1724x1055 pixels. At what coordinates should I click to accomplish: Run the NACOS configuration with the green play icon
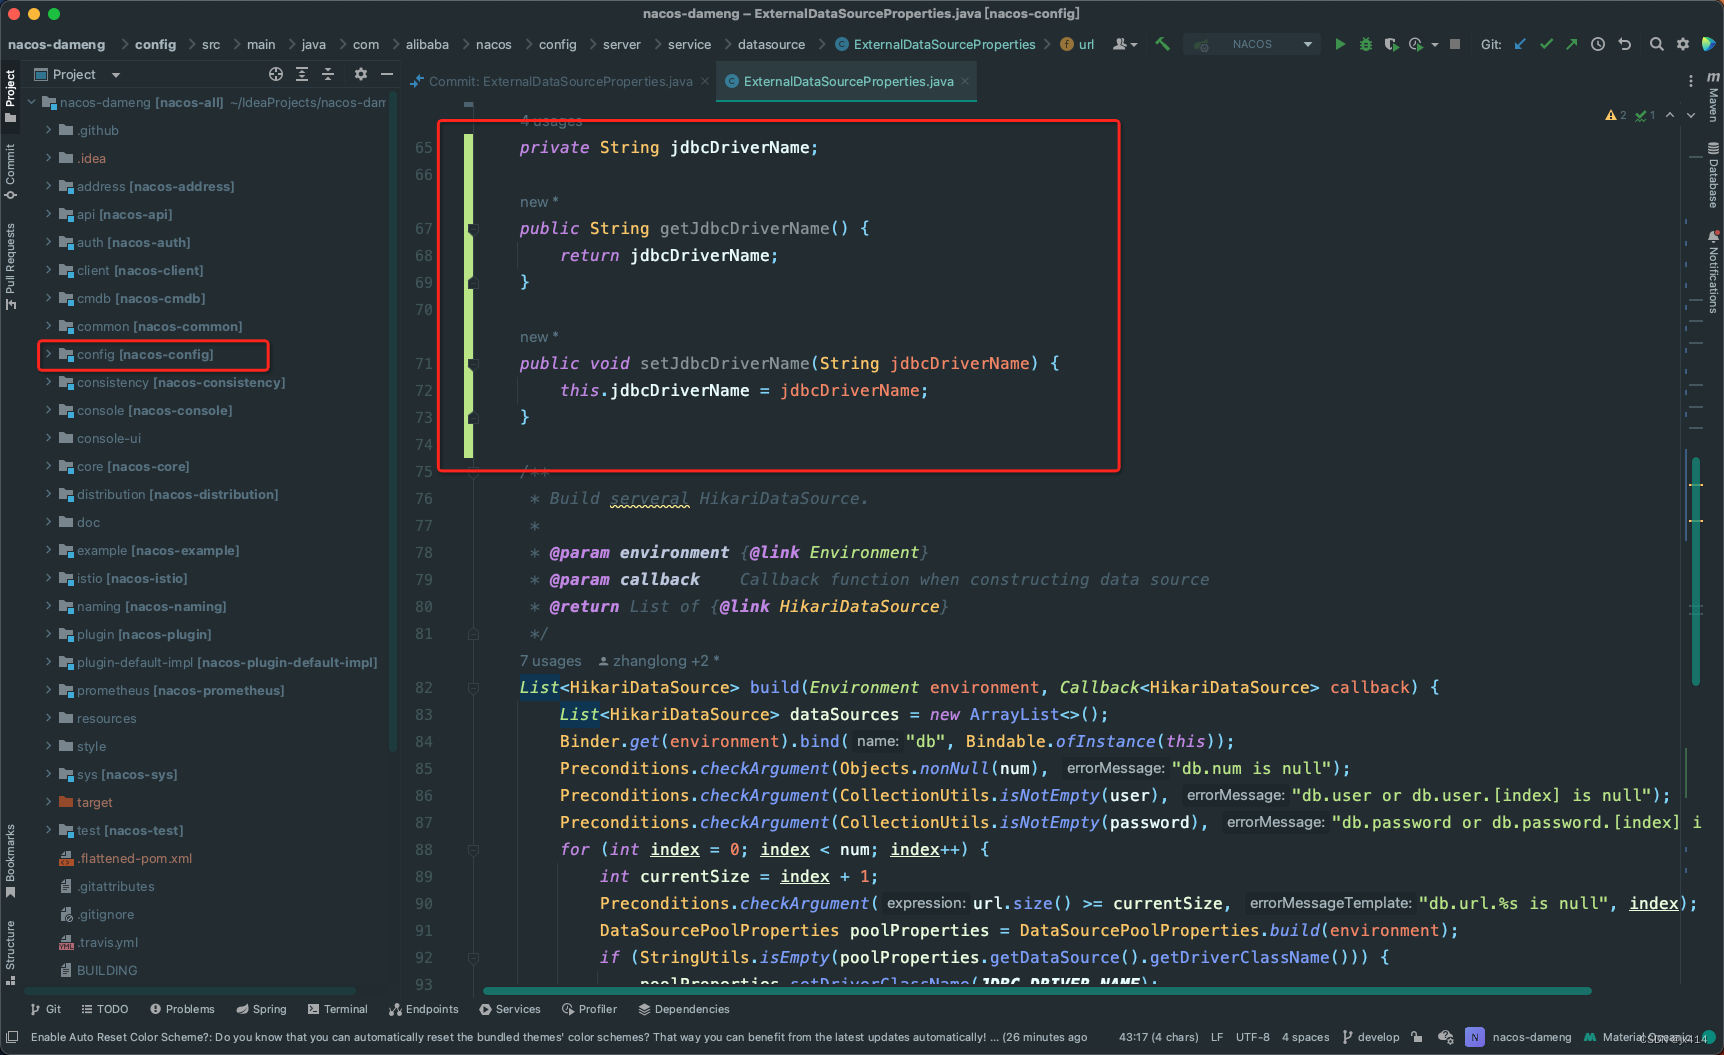[1340, 44]
